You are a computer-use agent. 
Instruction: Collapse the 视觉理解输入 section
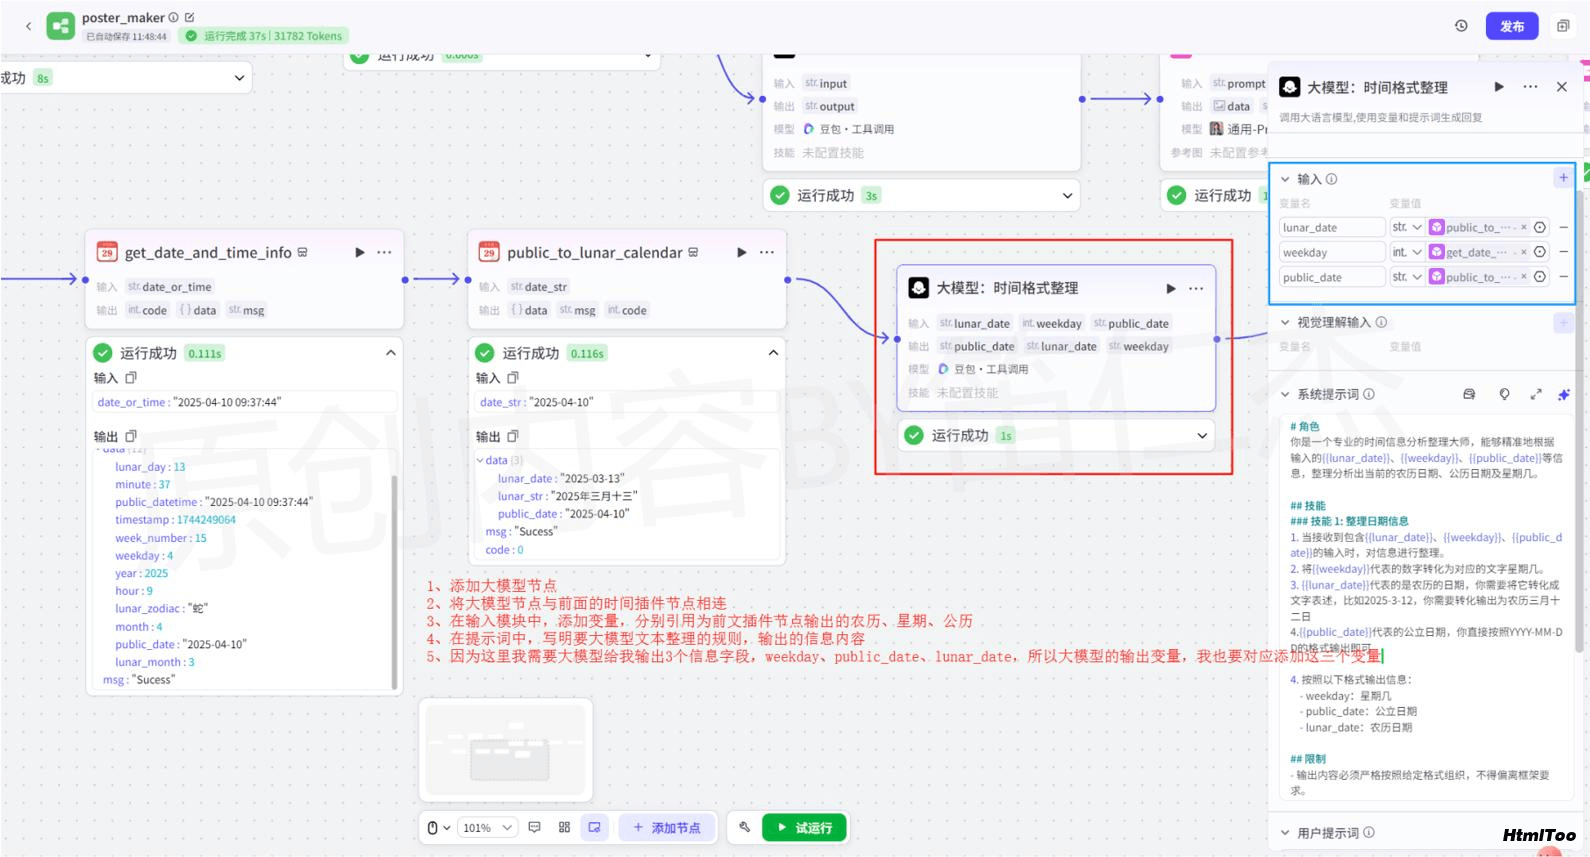pyautogui.click(x=1285, y=322)
